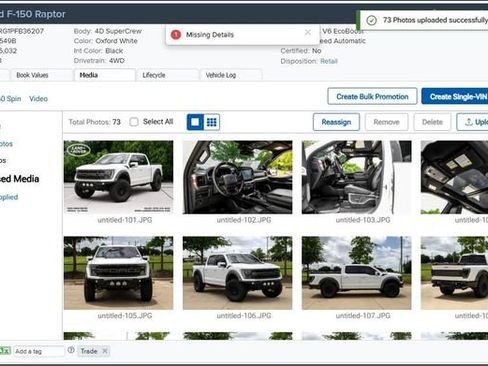This screenshot has height=366, width=488.
Task: Switch to grid view icon
Action: [212, 122]
